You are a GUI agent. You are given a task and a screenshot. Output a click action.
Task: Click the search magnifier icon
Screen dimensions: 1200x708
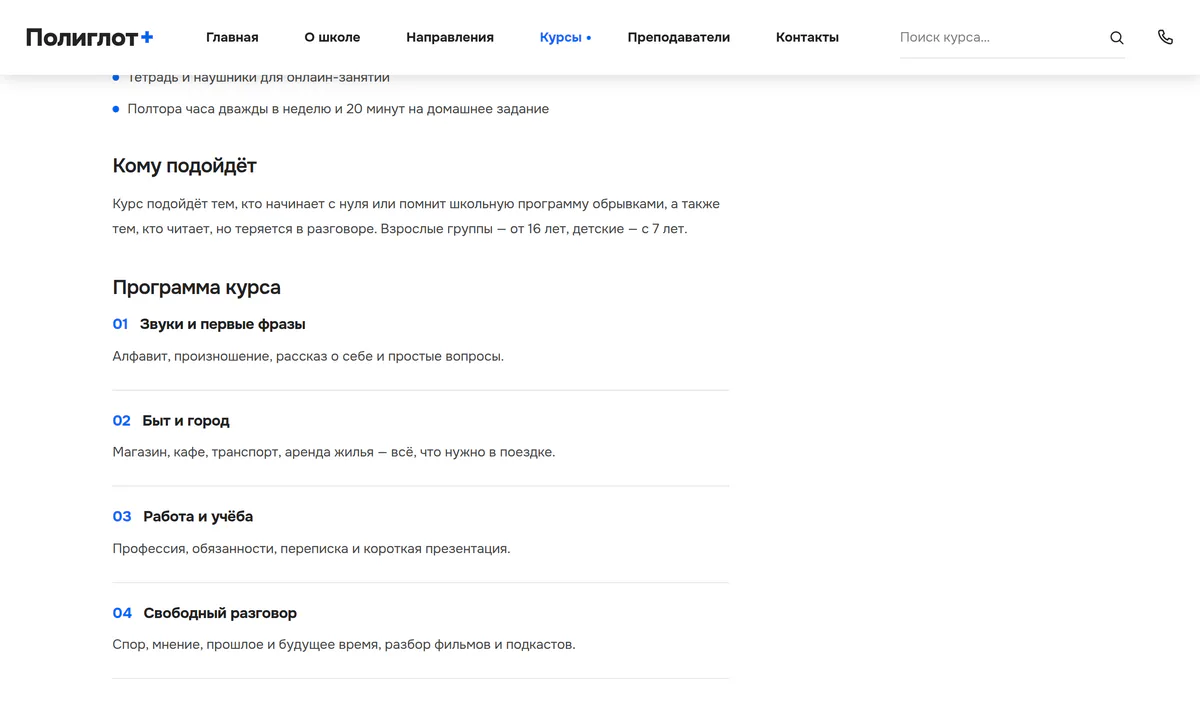[x=1117, y=38]
